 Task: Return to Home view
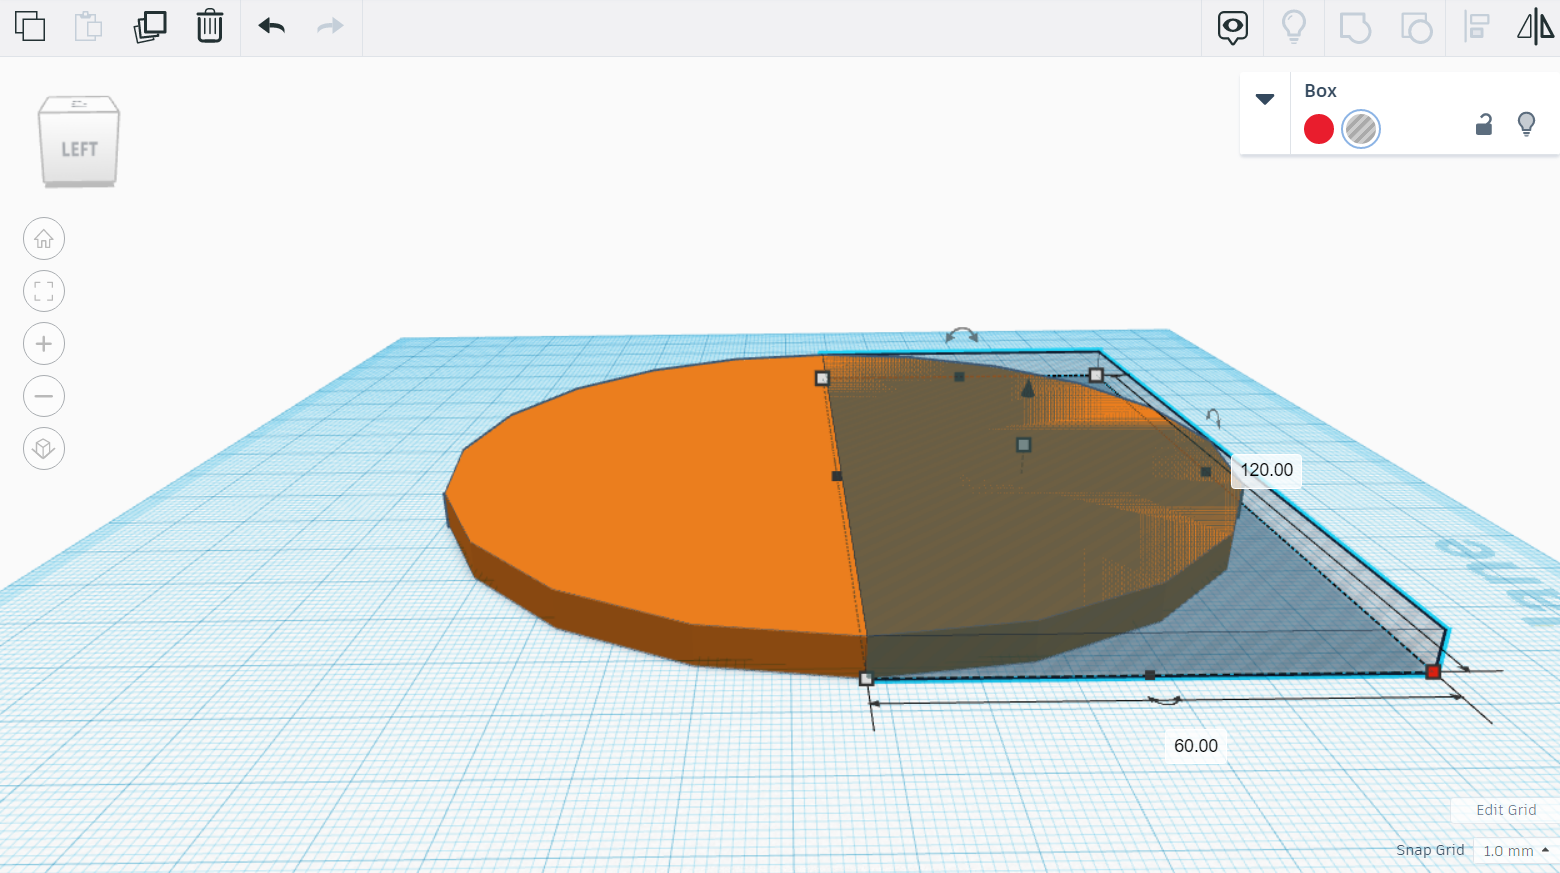pyautogui.click(x=44, y=239)
